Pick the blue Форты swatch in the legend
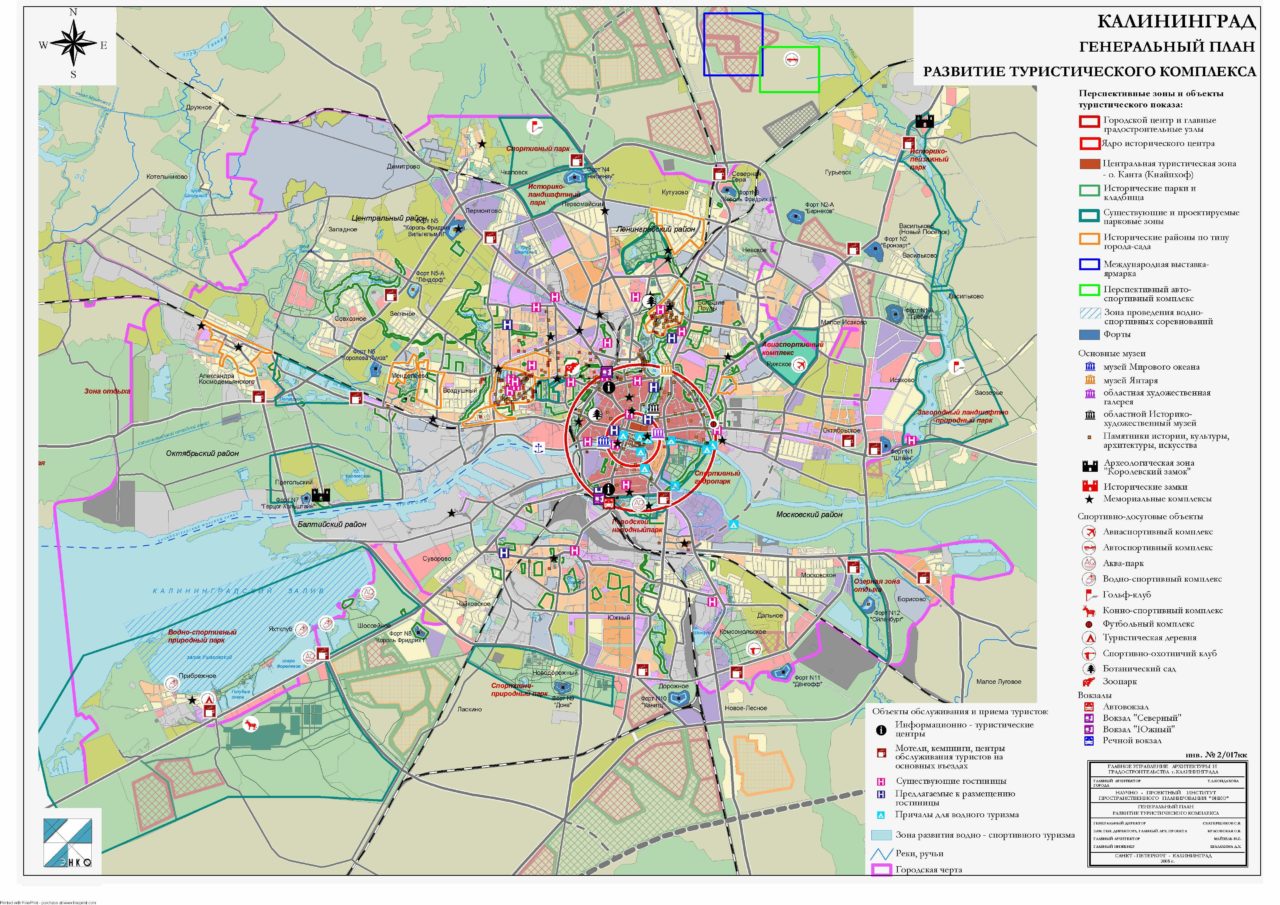This screenshot has height=905, width=1280. (x=1087, y=335)
